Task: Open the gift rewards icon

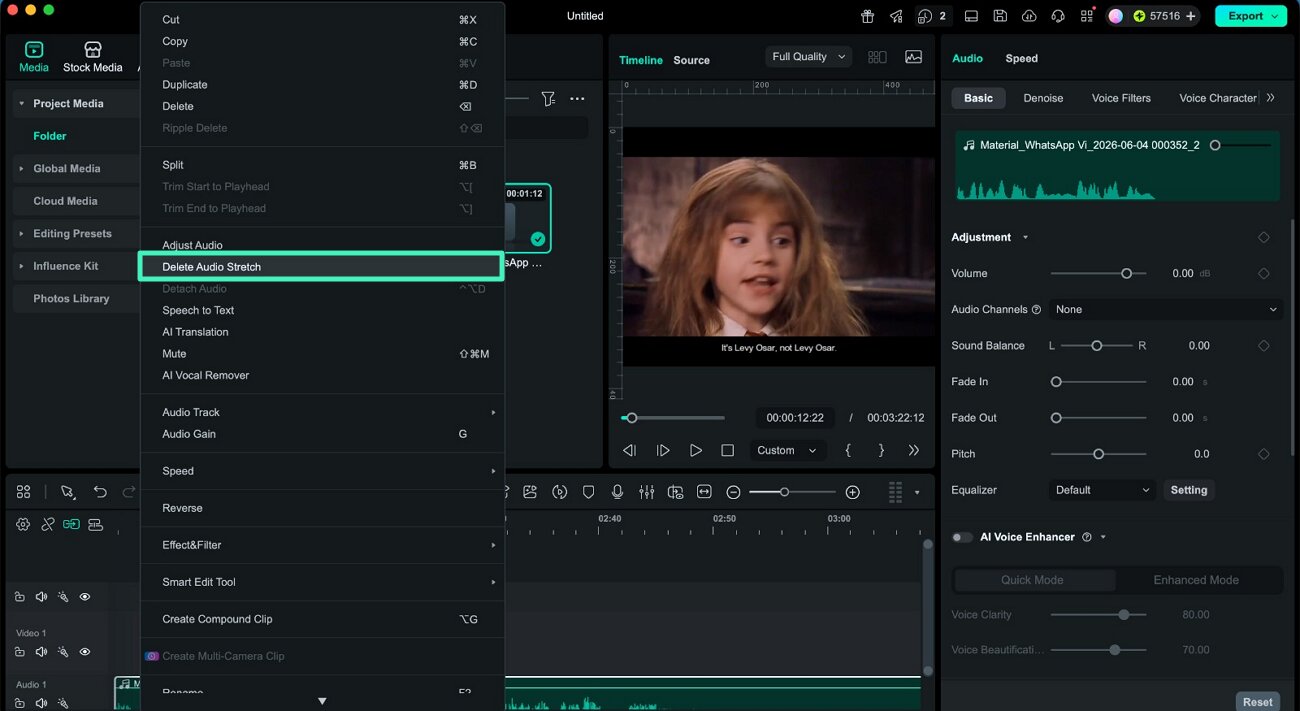Action: [x=867, y=16]
